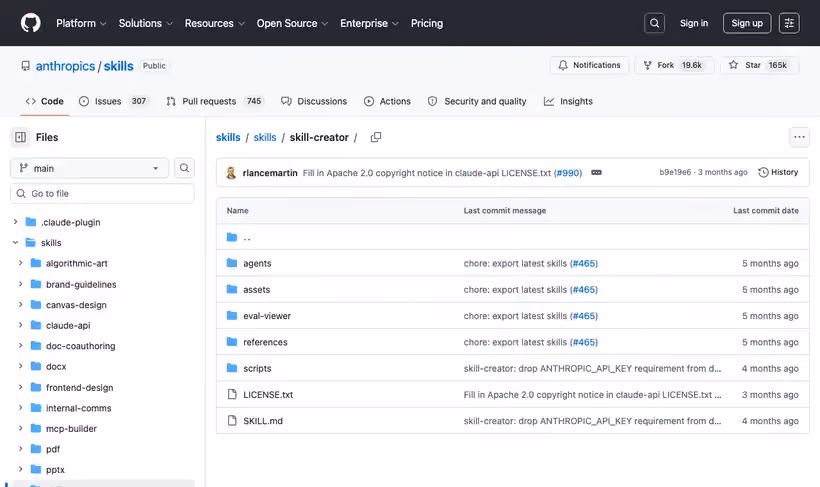This screenshot has width=820, height=487.
Task: Expand the brand-guidelines folder chevron
Action: tap(20, 284)
